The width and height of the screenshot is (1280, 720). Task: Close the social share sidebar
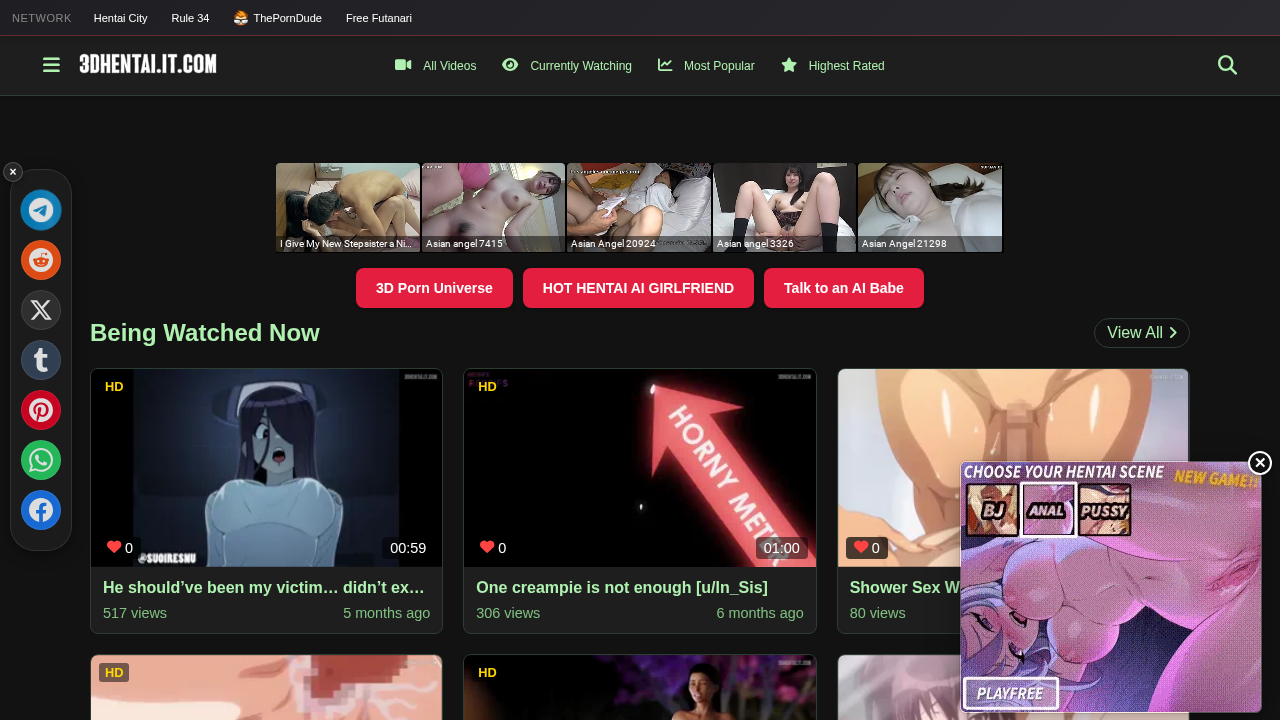(x=13, y=172)
